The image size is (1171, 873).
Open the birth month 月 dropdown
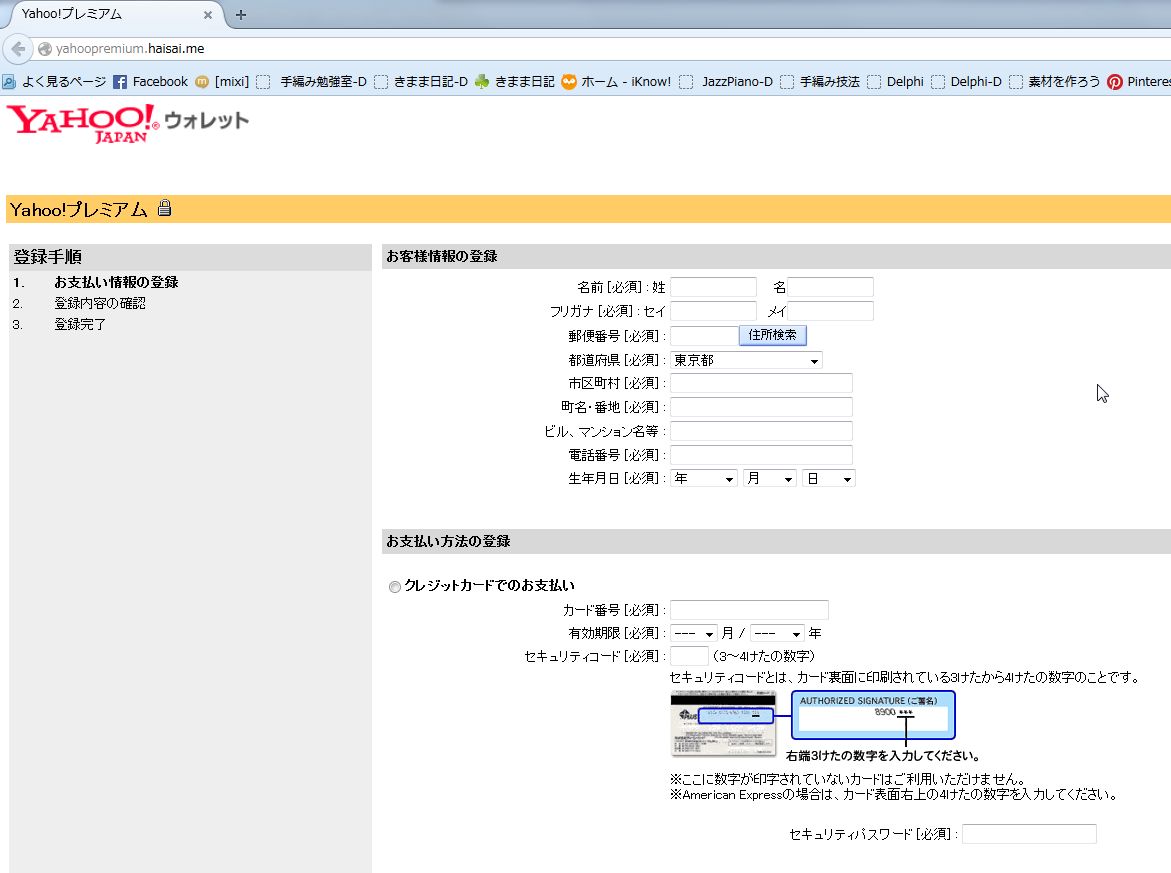point(769,478)
